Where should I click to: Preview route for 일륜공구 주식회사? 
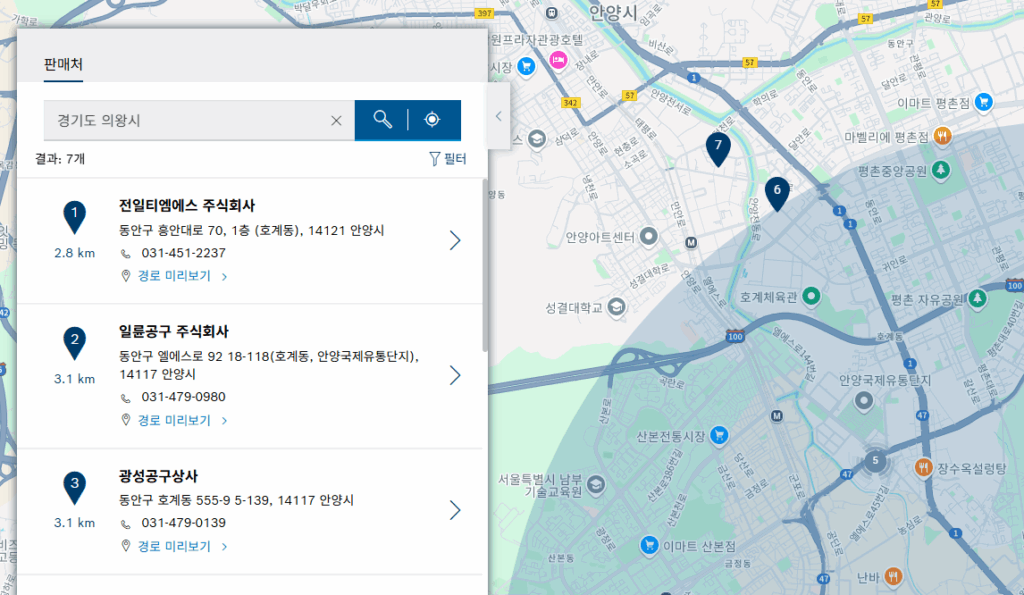coord(174,420)
